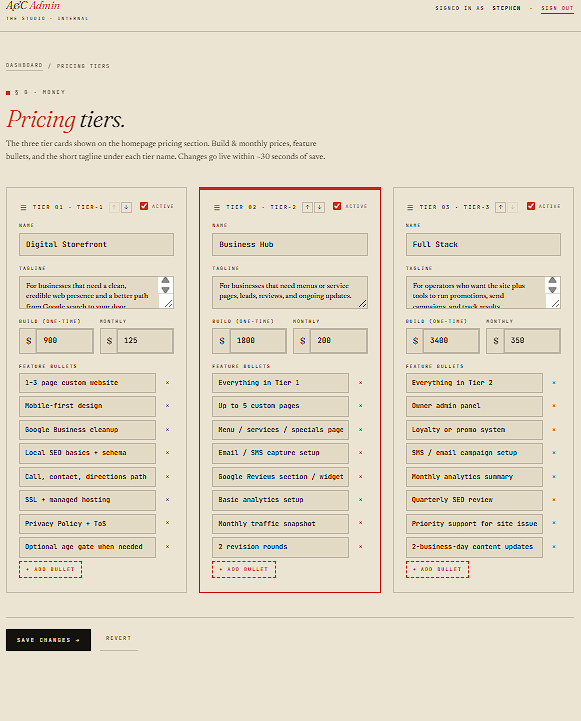Edit the 'Monthly analytics summary' bullet field

(474, 477)
